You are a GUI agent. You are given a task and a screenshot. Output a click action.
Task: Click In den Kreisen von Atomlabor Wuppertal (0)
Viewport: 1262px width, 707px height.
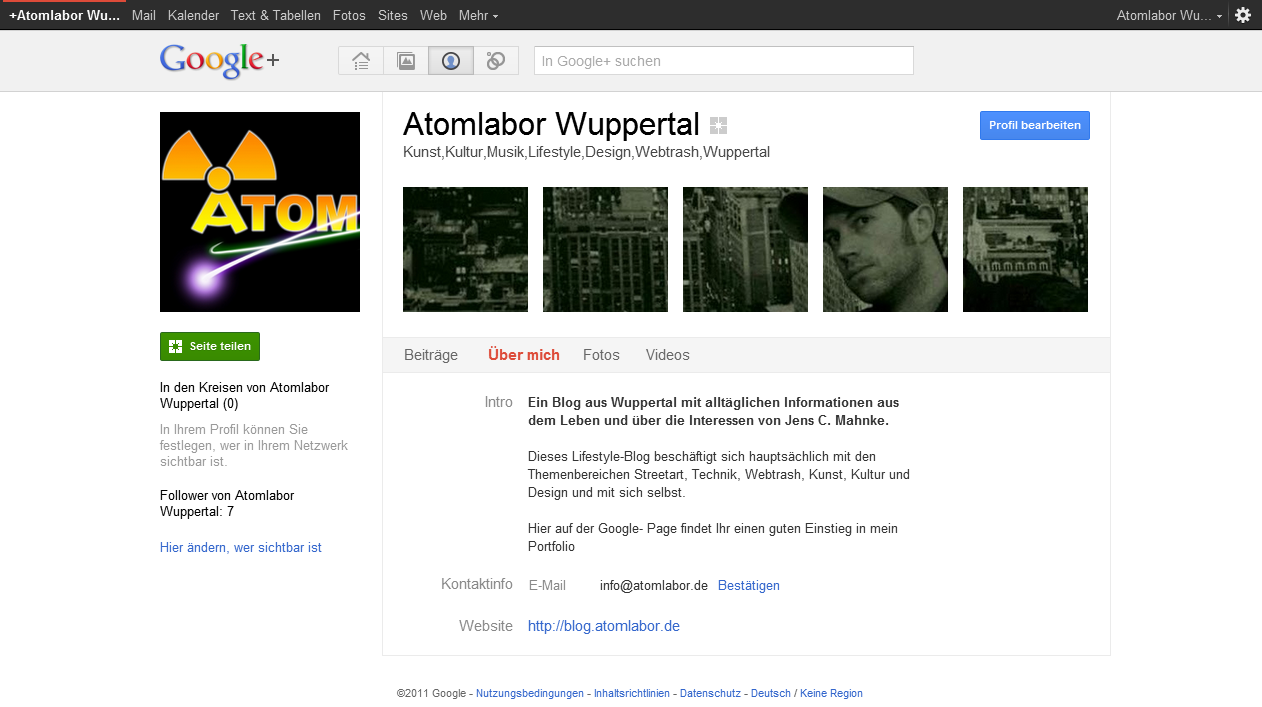coord(245,396)
